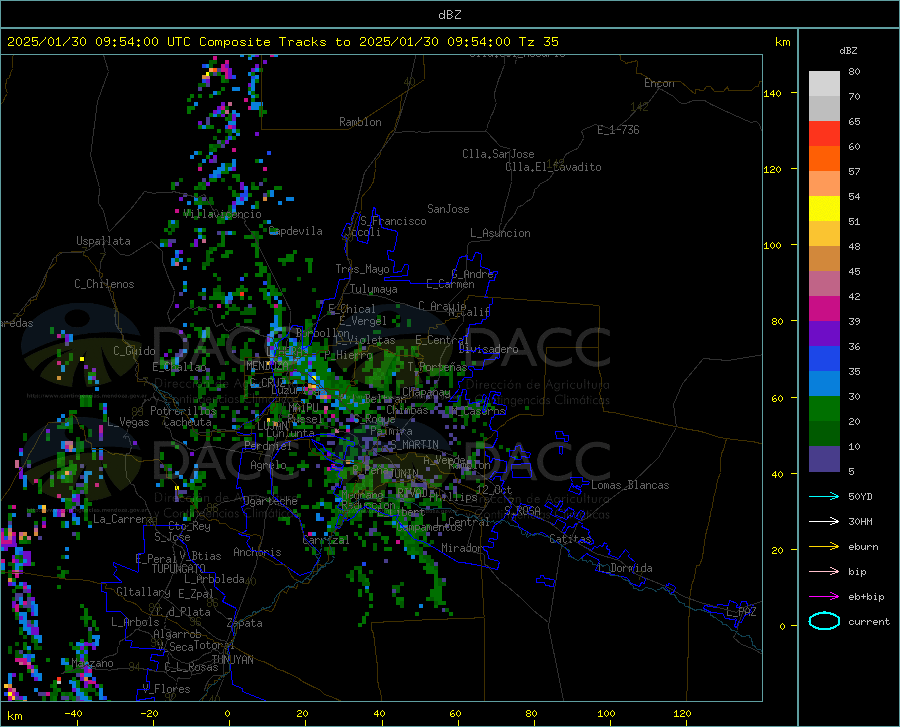Pick the light blue swatch beside 35
This screenshot has height=727, width=900.
click(x=824, y=384)
